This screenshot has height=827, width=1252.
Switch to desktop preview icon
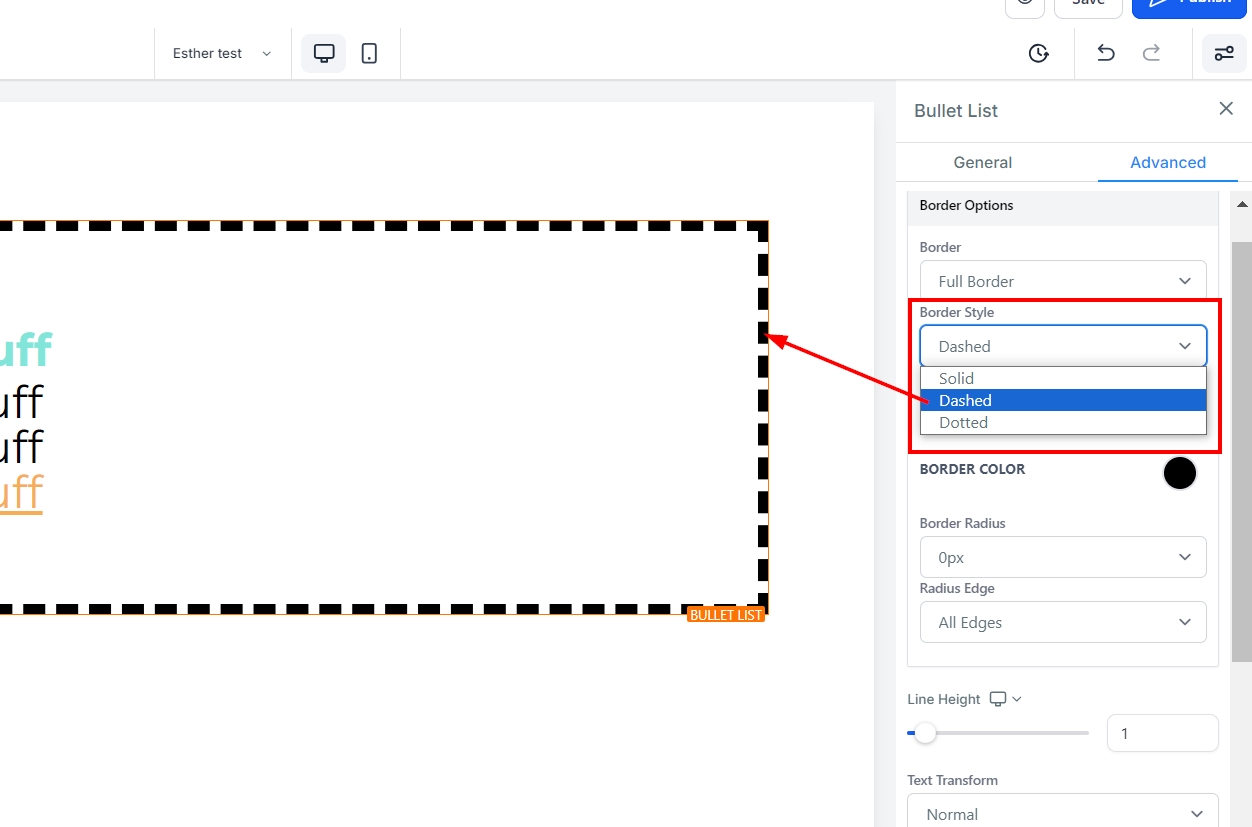click(324, 54)
